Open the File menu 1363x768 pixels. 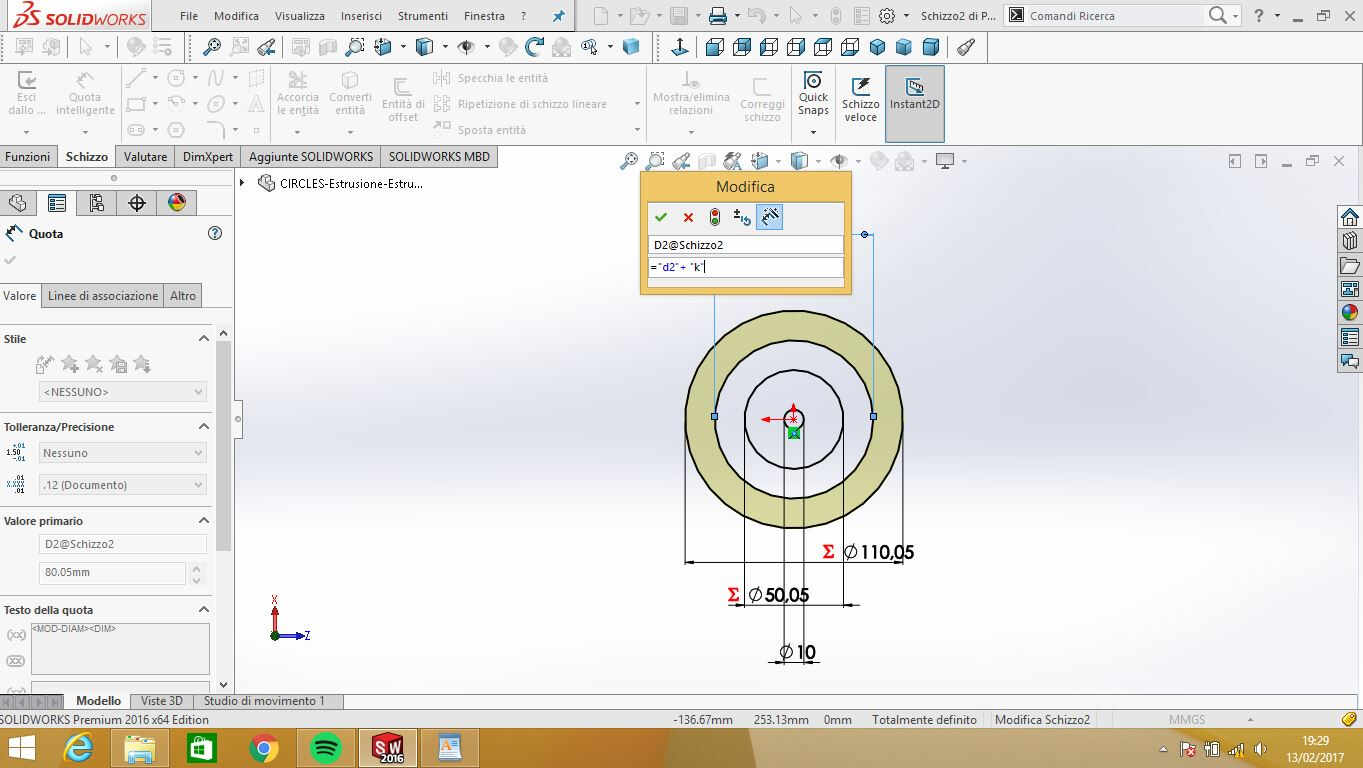[x=189, y=16]
